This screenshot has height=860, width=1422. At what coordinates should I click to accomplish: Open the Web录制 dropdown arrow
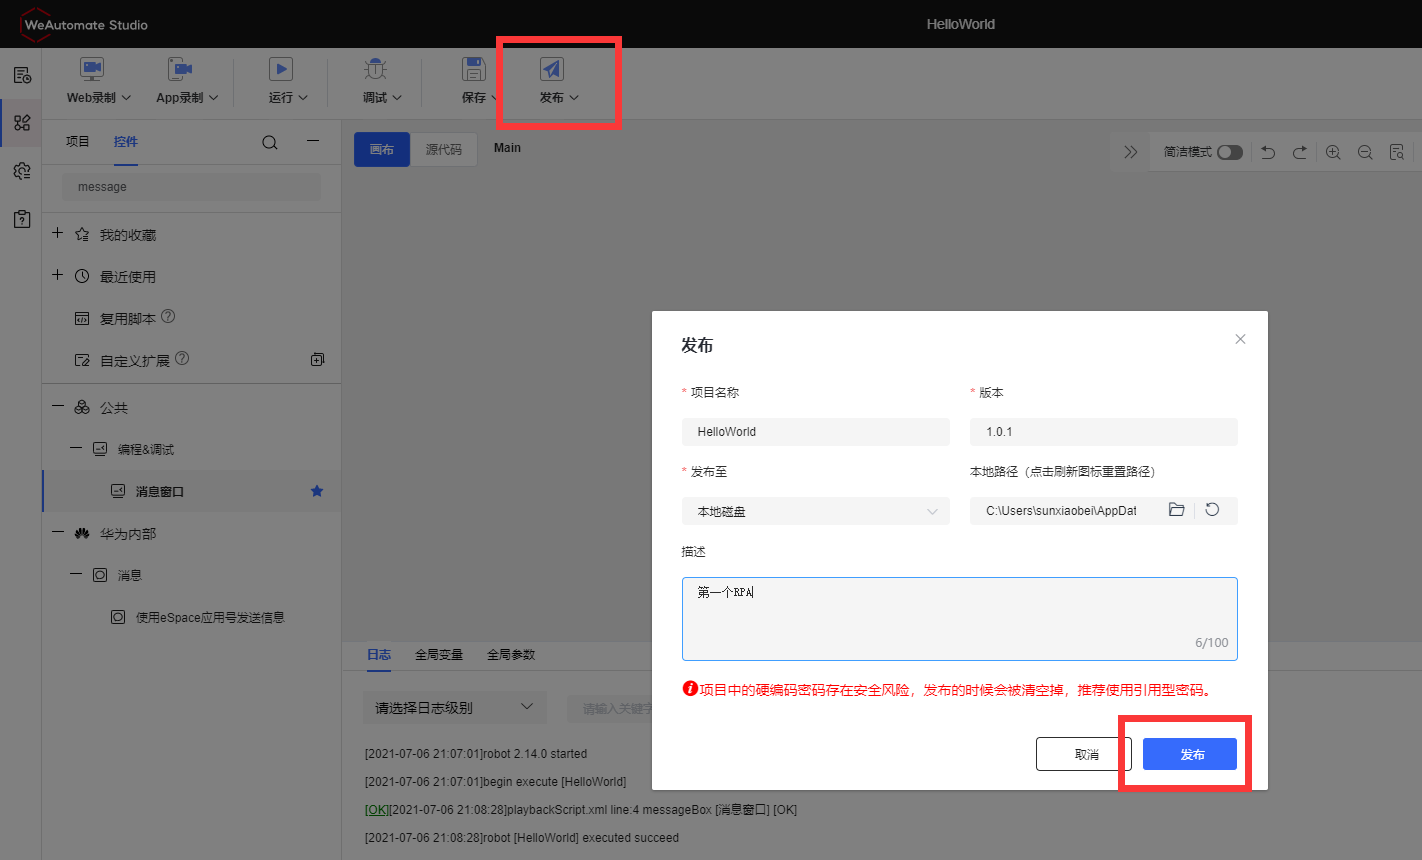pyautogui.click(x=124, y=98)
